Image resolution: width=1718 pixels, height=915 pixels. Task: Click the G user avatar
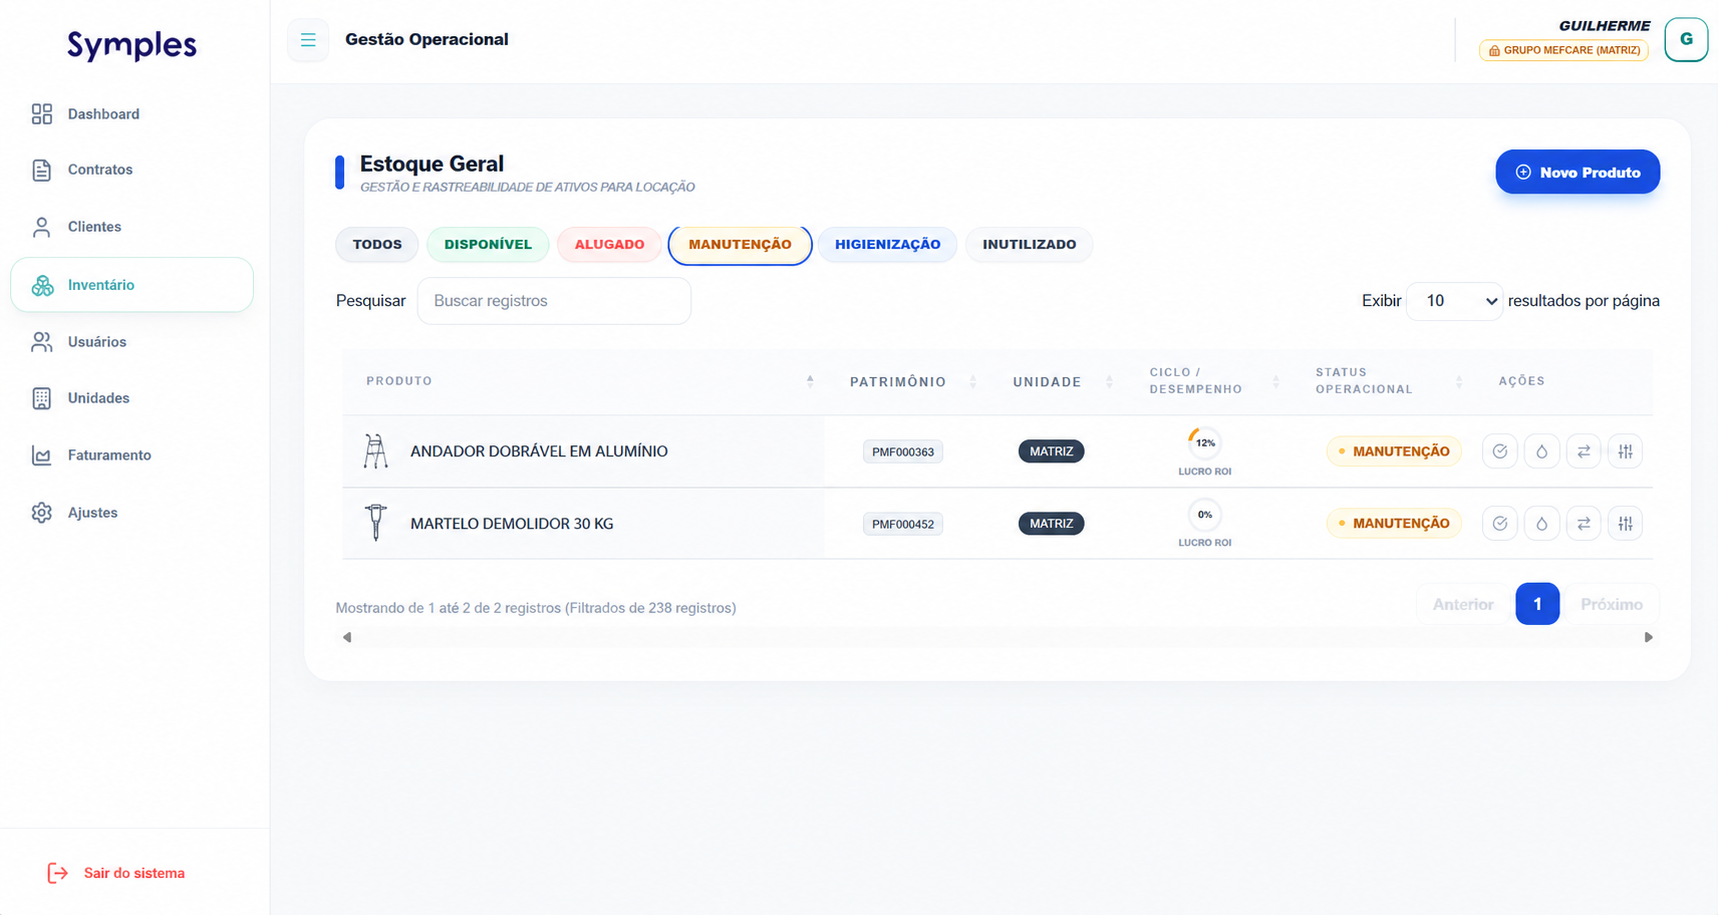[x=1686, y=40]
